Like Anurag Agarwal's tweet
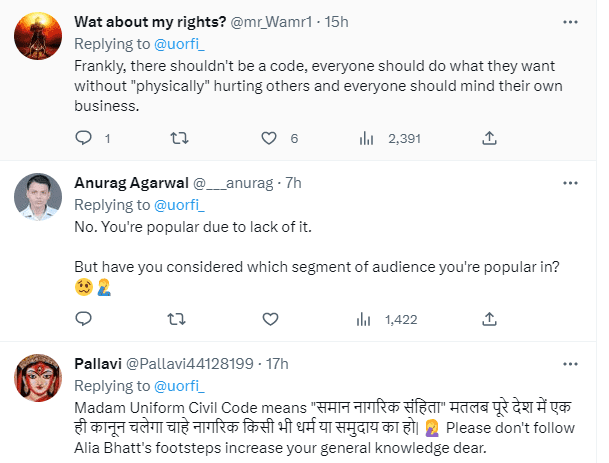Image resolution: width=609 pixels, height=463 pixels. (x=269, y=319)
